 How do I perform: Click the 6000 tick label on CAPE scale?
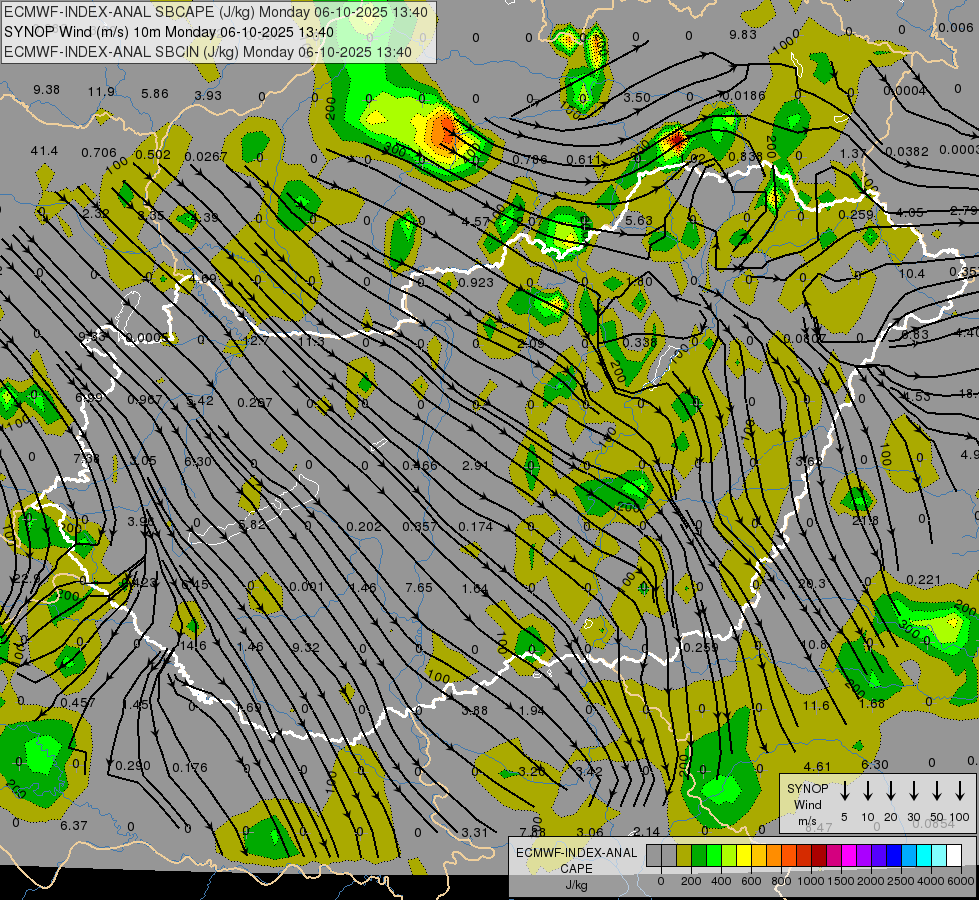coord(962,881)
